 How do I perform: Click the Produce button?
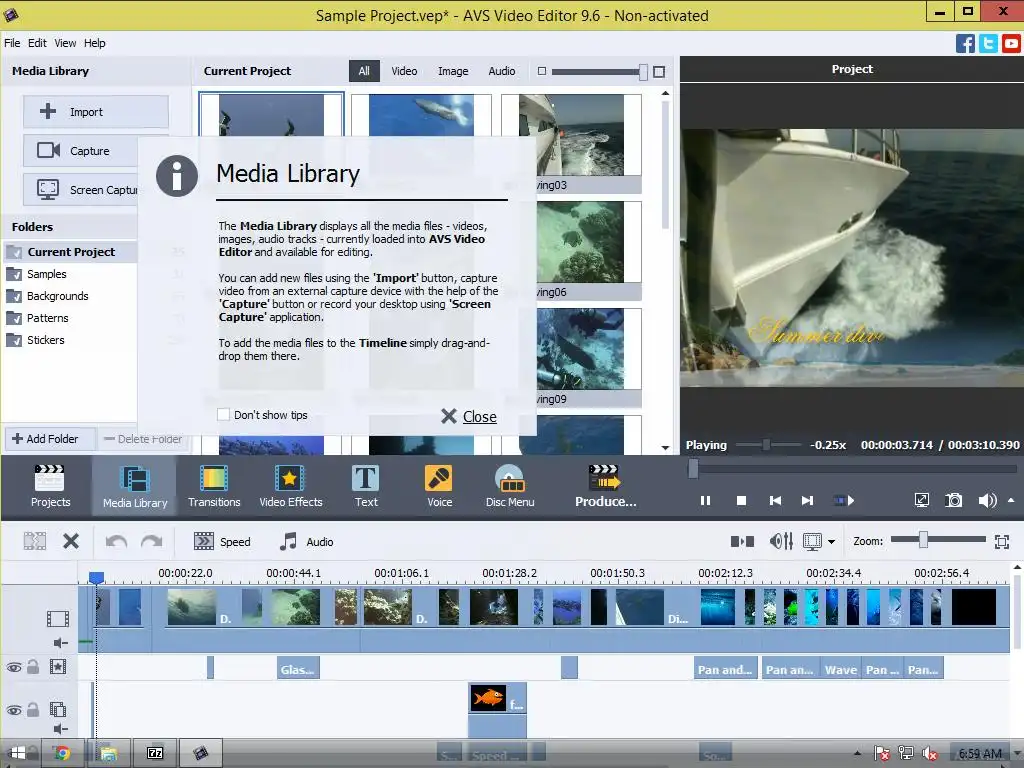605,486
